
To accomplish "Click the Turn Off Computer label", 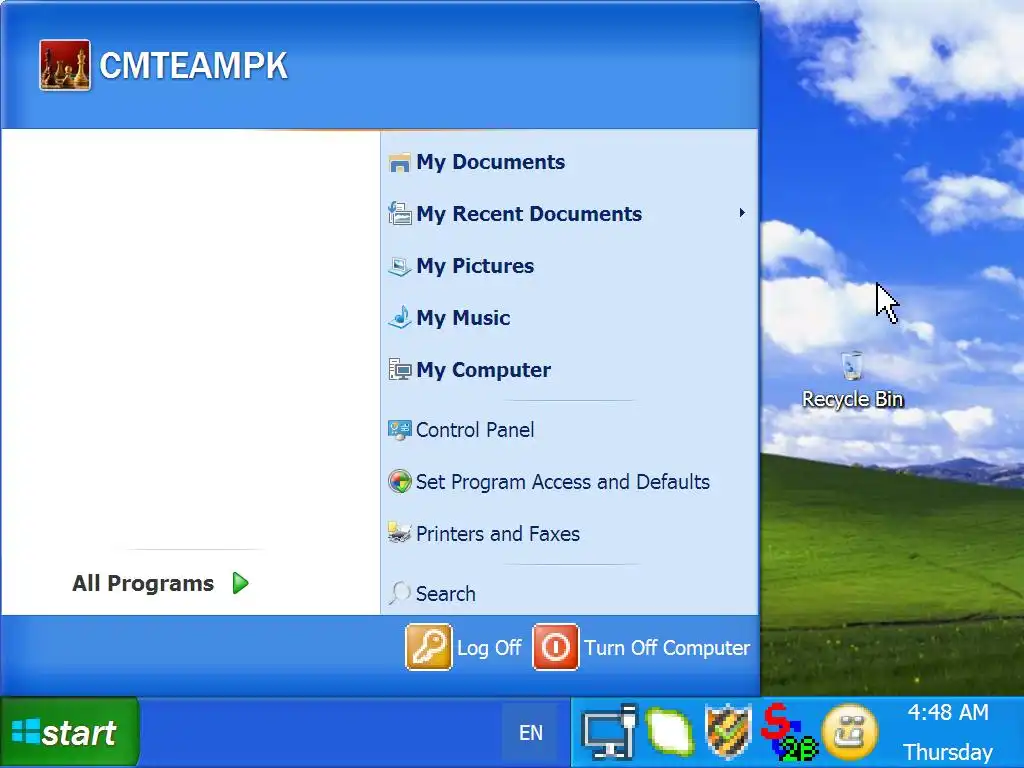I will [667, 648].
